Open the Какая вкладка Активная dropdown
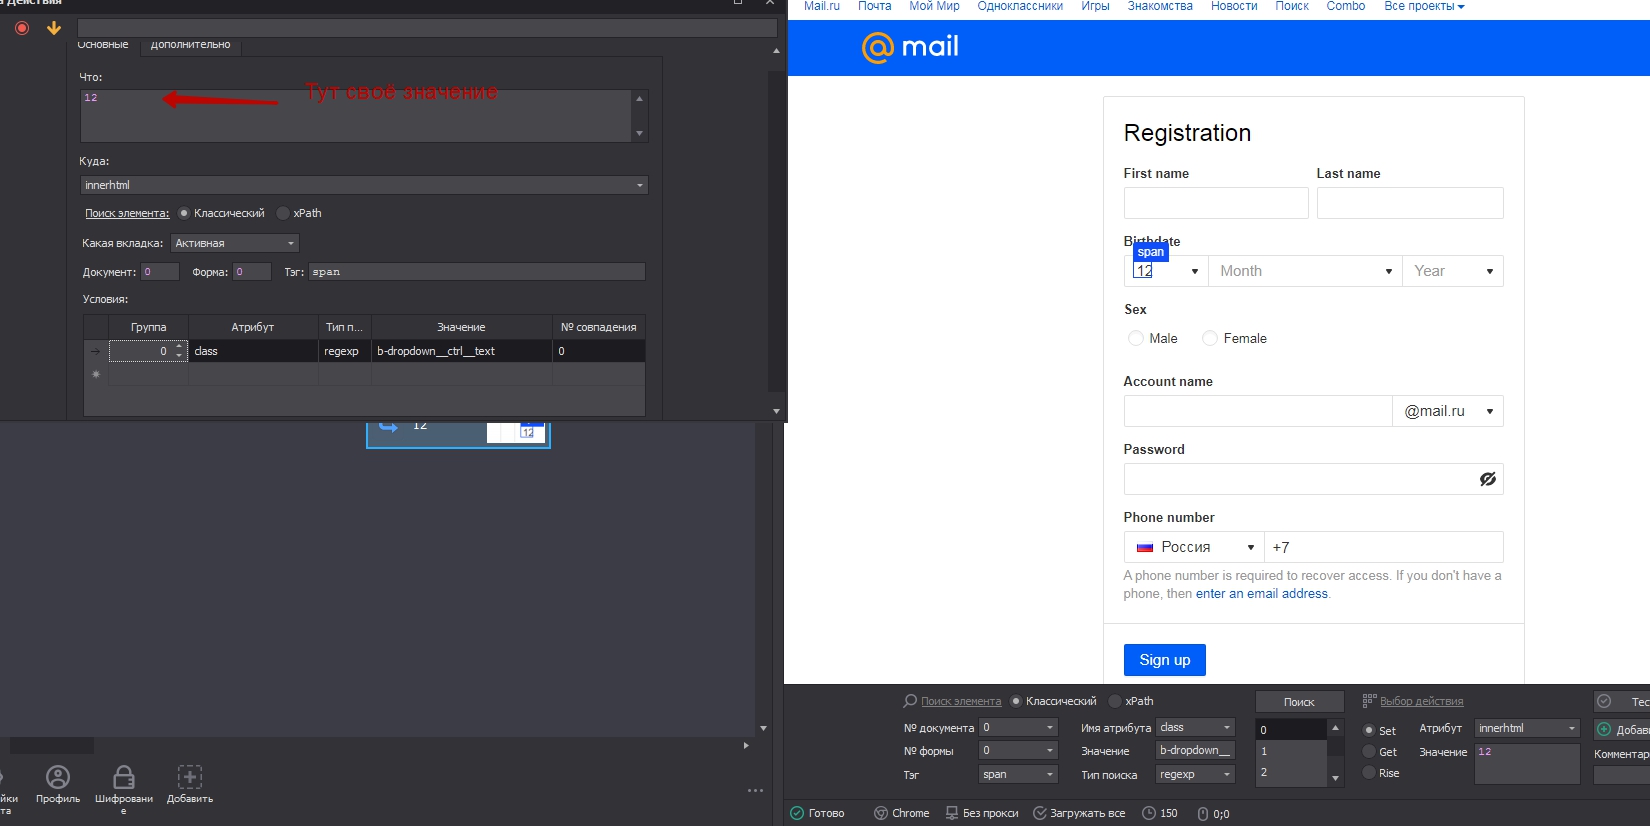The width and height of the screenshot is (1650, 826). [235, 243]
